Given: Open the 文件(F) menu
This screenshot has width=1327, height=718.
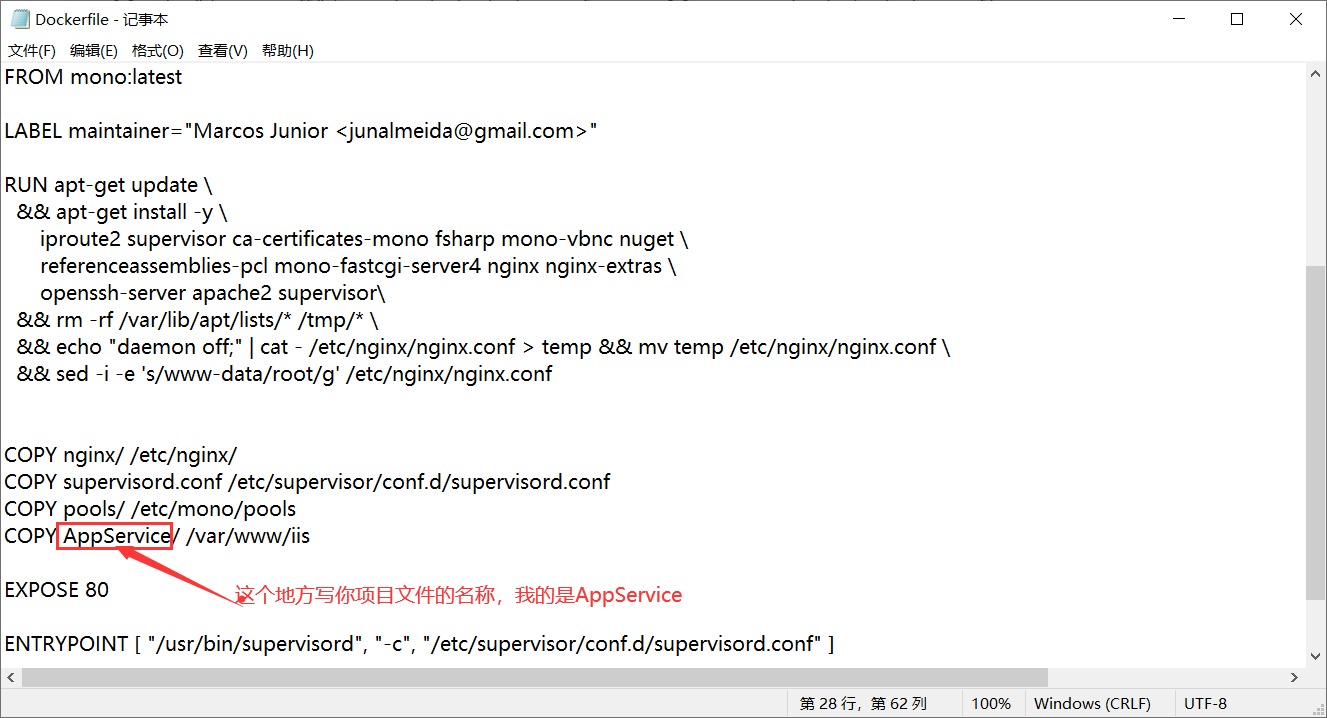Looking at the screenshot, I should click(x=31, y=50).
